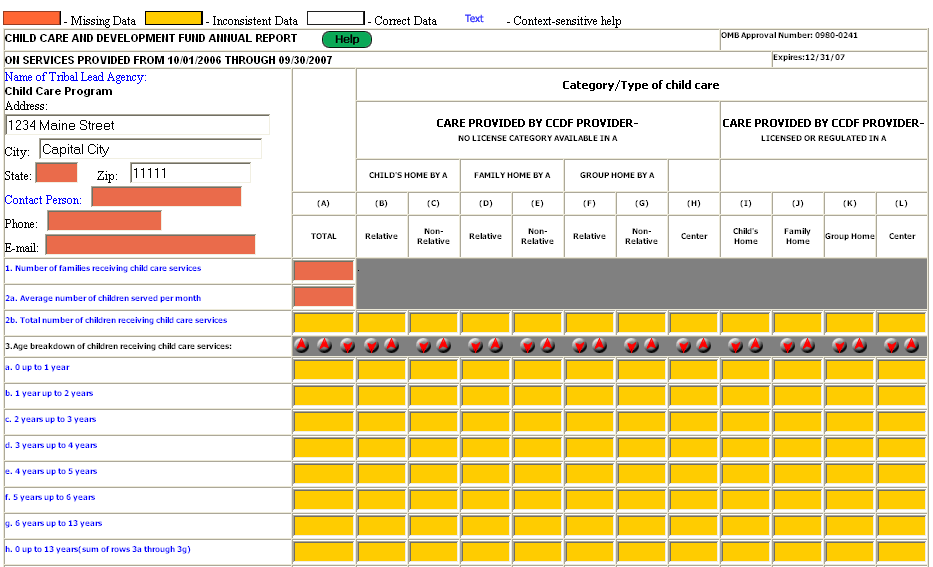Click the down arrow under Child's Home Non-Relative column (C)
The image size is (933, 567).
pos(423,346)
